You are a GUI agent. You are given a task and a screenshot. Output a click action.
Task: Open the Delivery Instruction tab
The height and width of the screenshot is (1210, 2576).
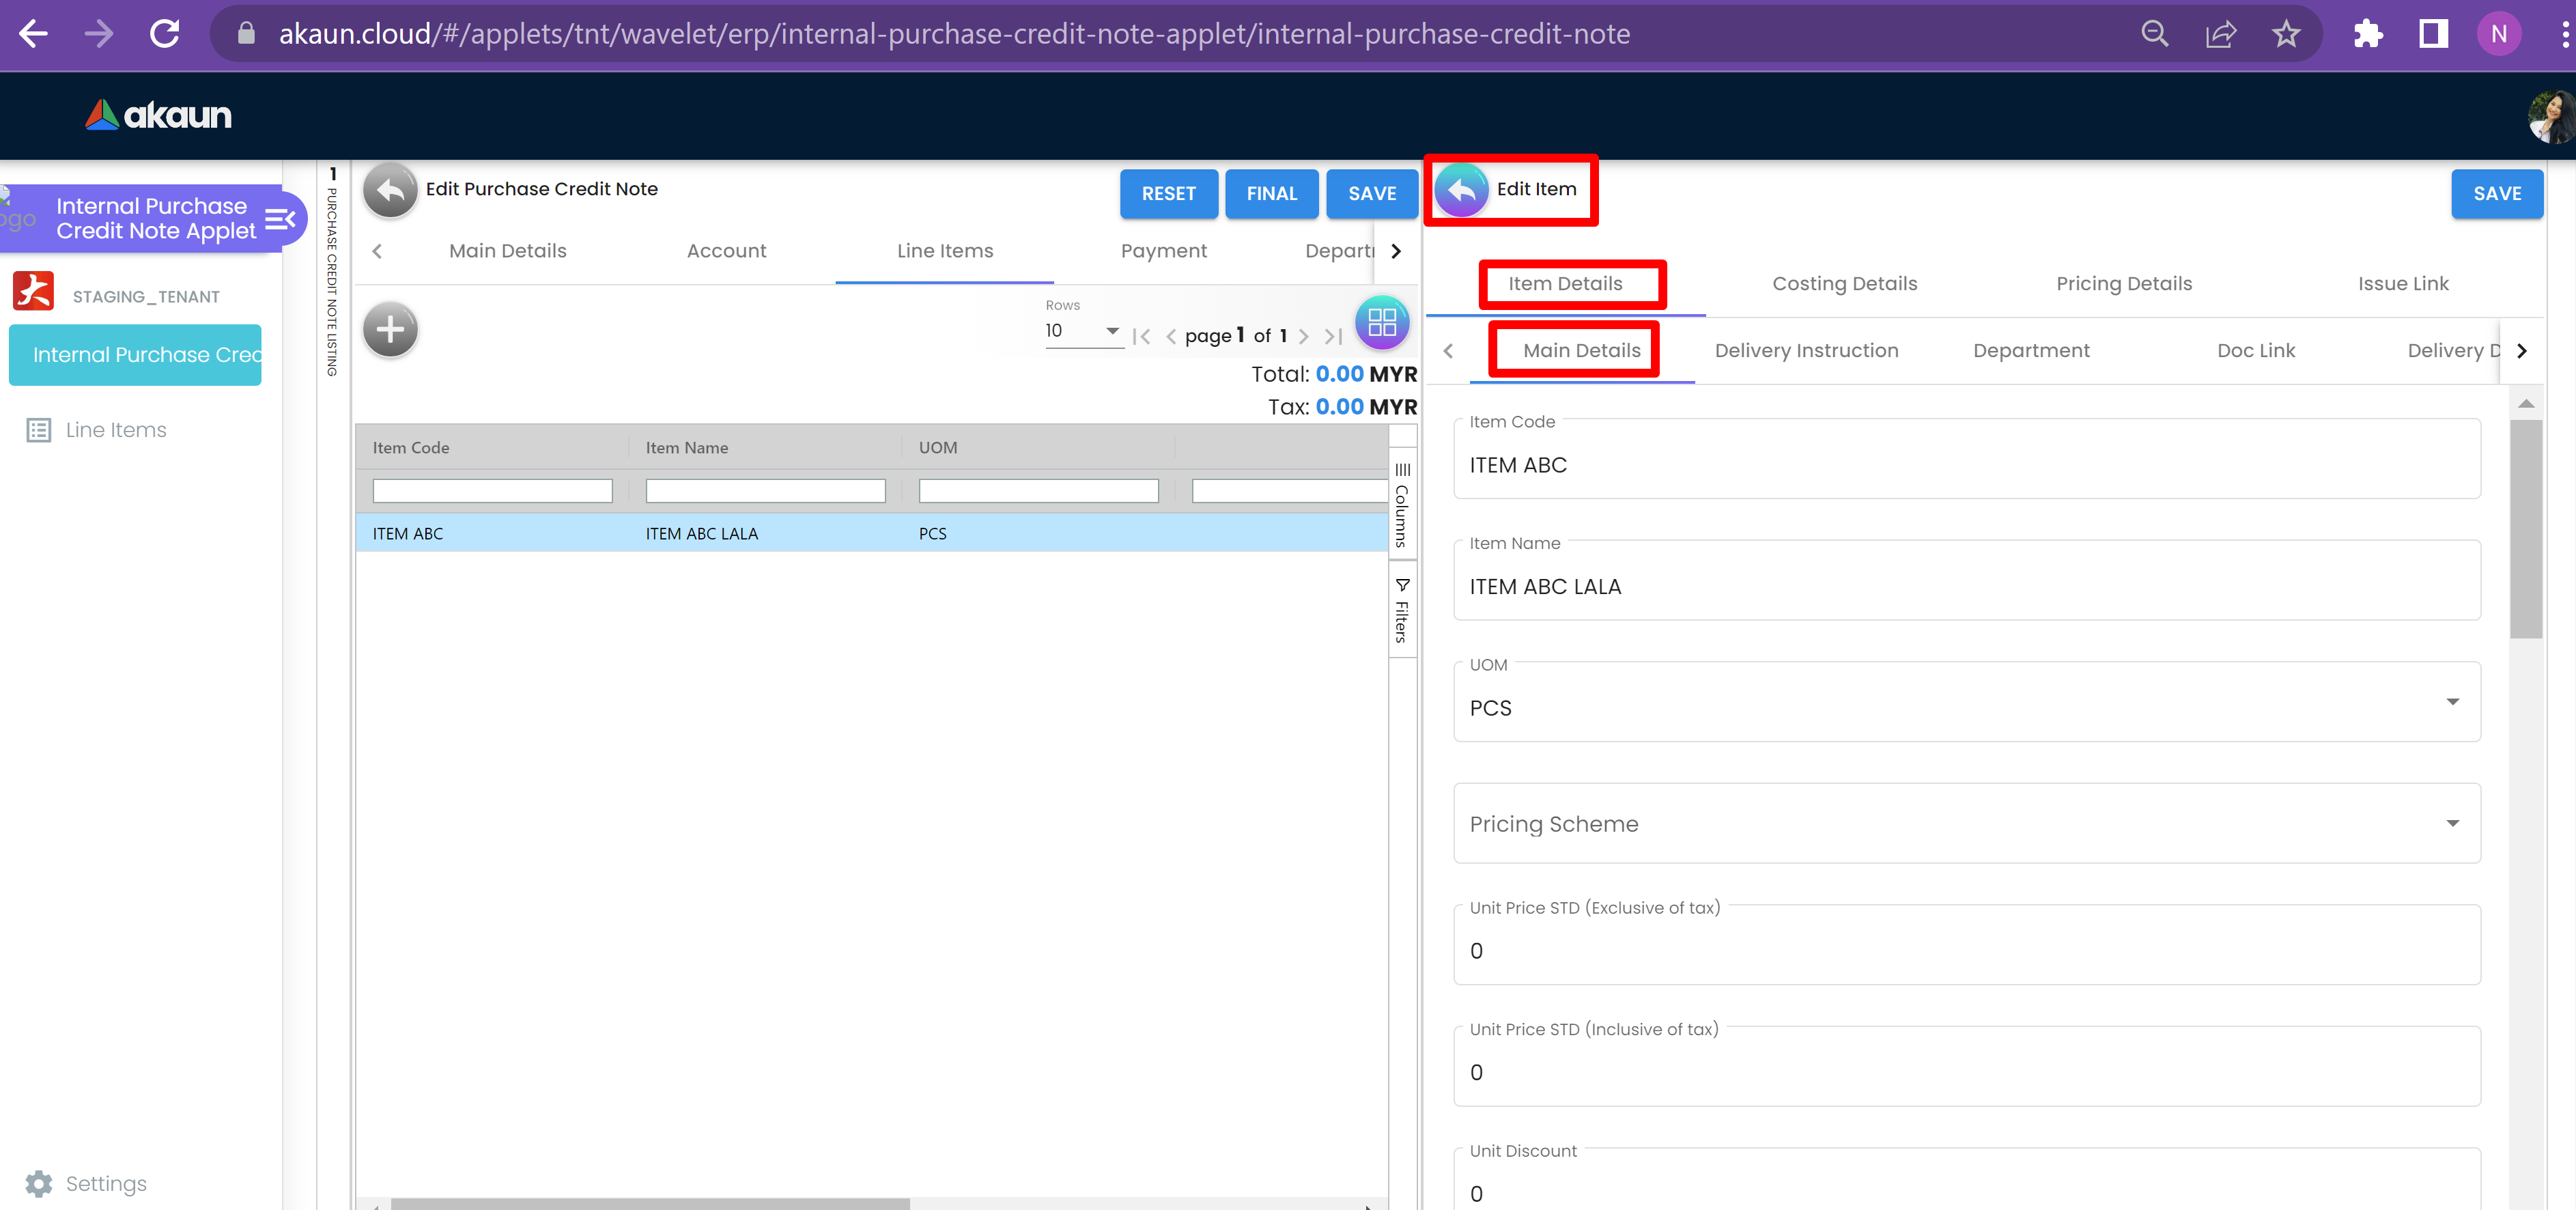[x=1805, y=351]
